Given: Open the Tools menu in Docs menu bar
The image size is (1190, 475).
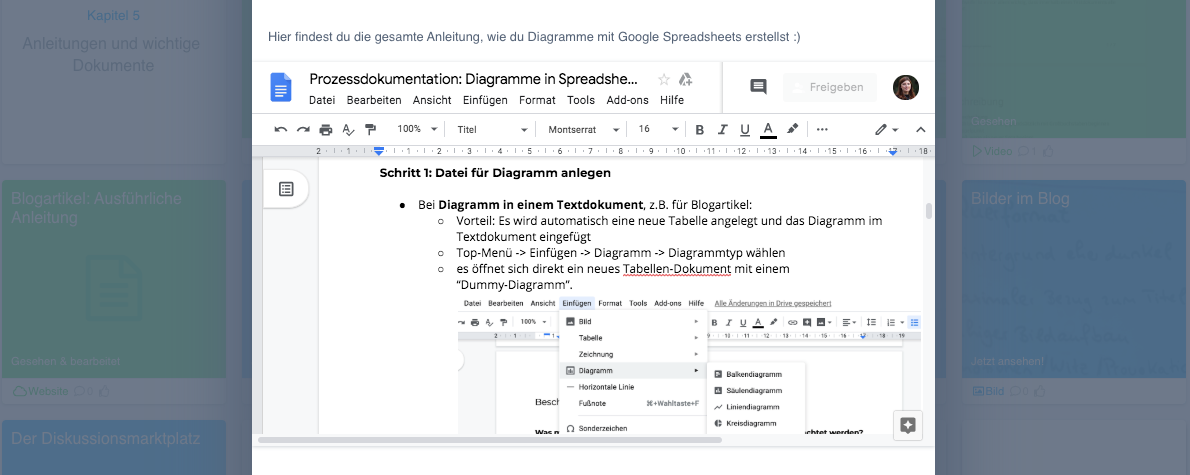Looking at the screenshot, I should 581,100.
